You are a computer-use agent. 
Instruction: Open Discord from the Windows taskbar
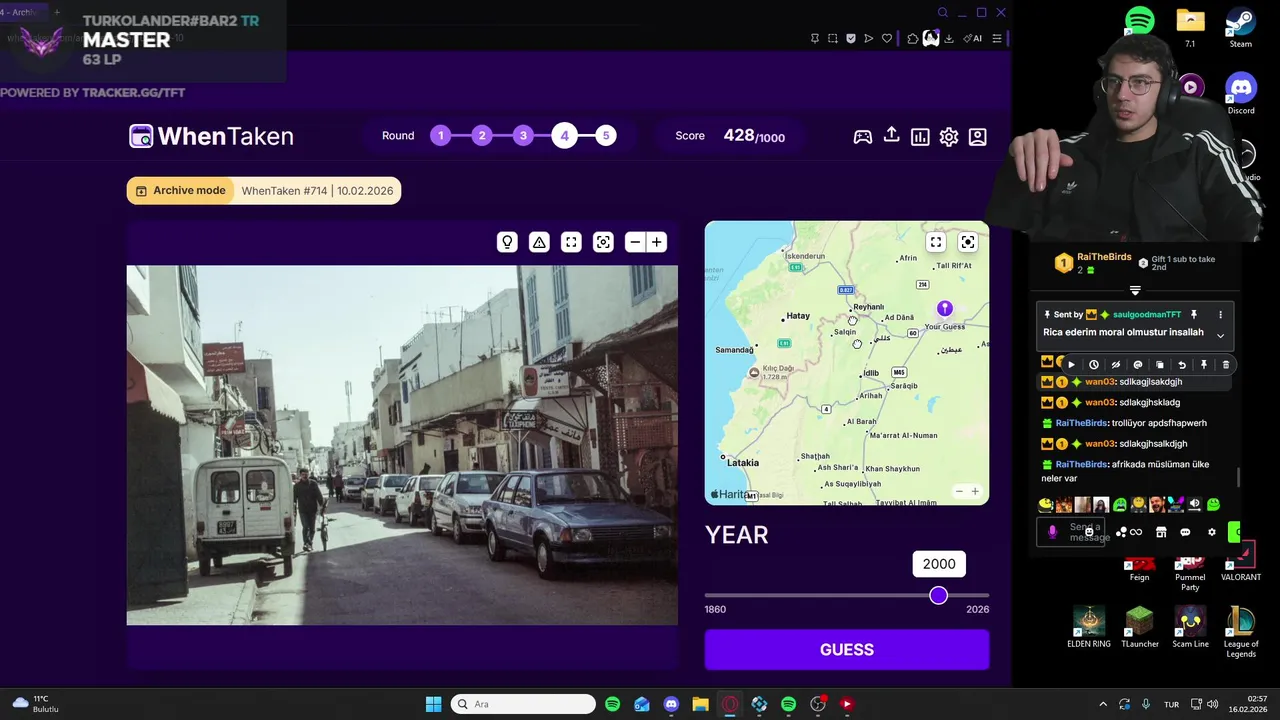click(x=671, y=704)
